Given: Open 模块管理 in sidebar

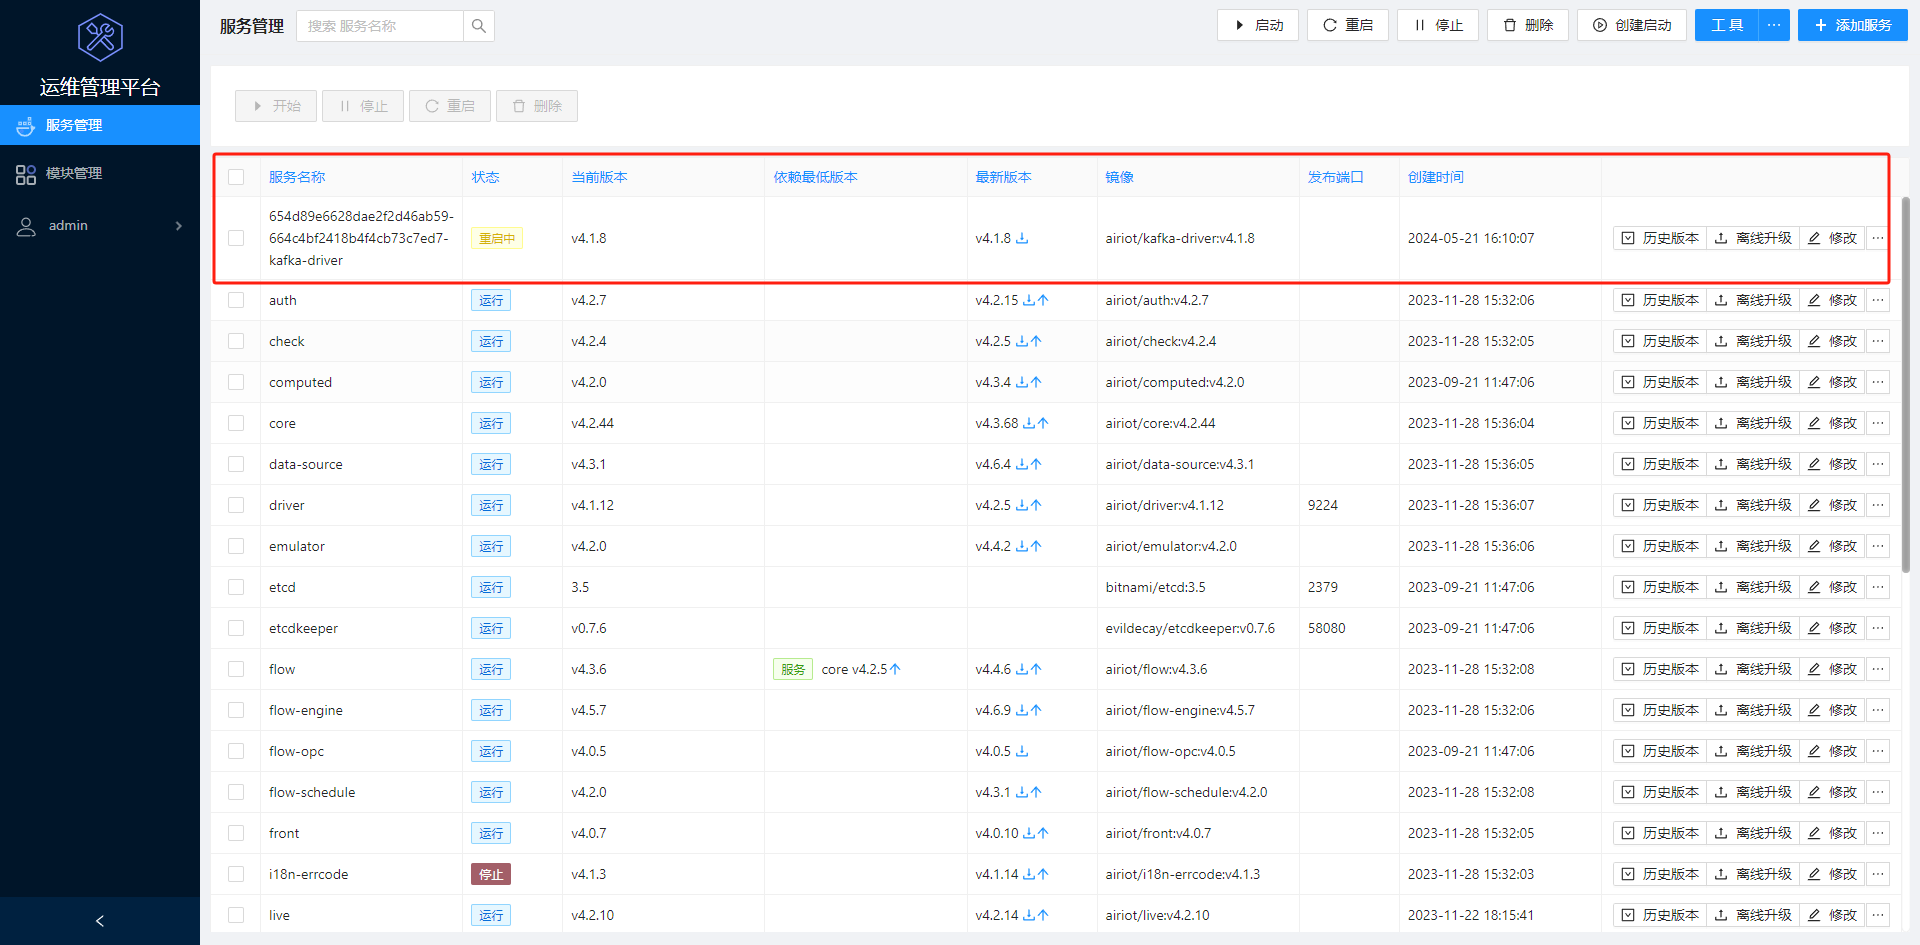Looking at the screenshot, I should click(x=100, y=174).
